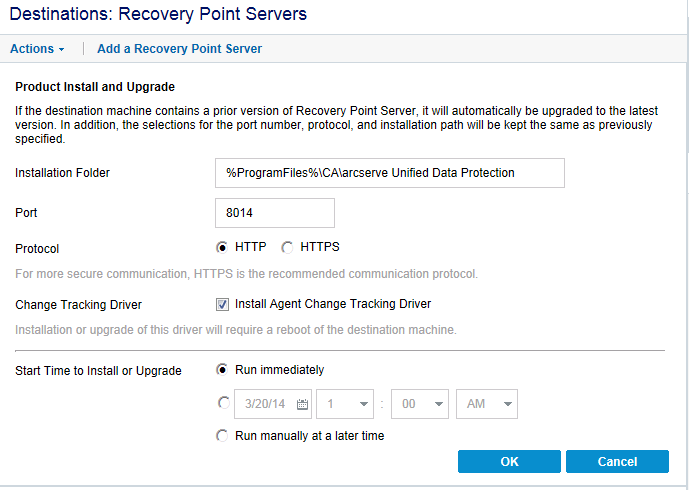Select the HTTP protocol radio button
The width and height of the screenshot is (689, 490).
222,247
